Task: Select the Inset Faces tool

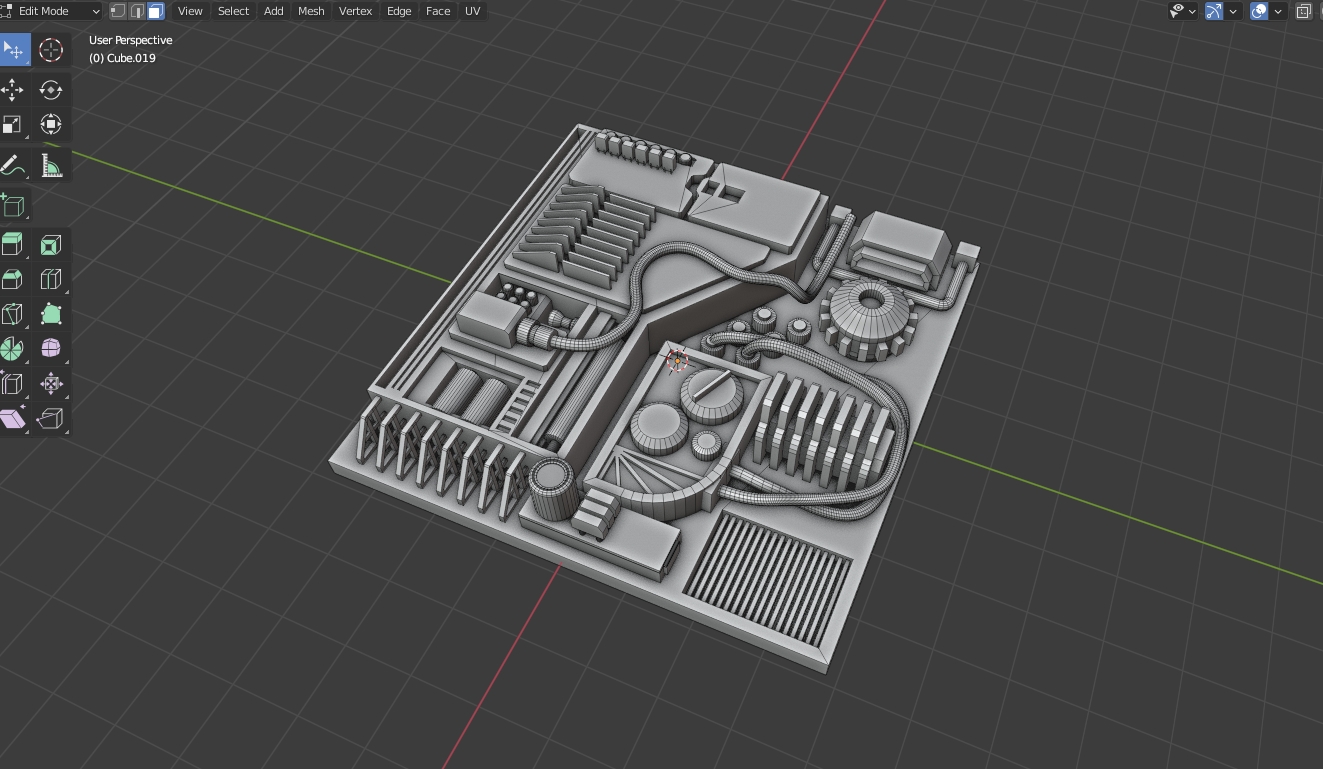Action: tap(50, 243)
